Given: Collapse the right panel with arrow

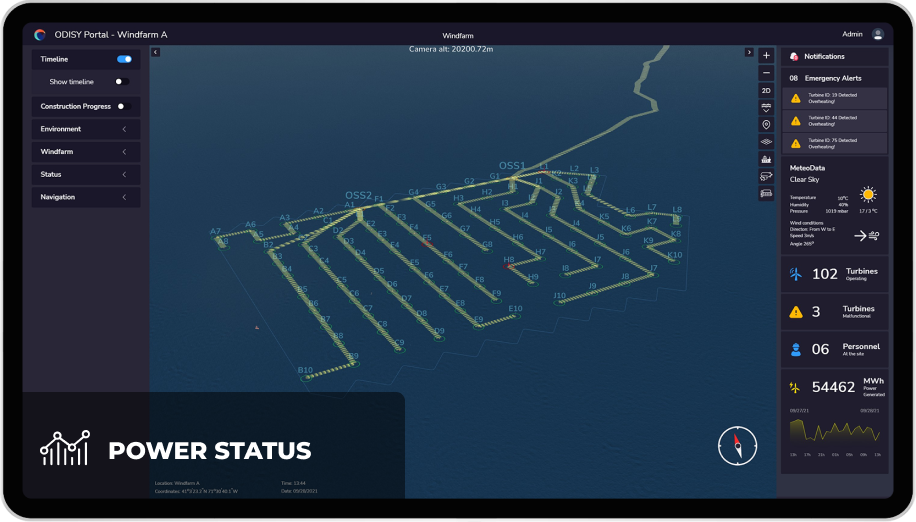Looking at the screenshot, I should [749, 52].
